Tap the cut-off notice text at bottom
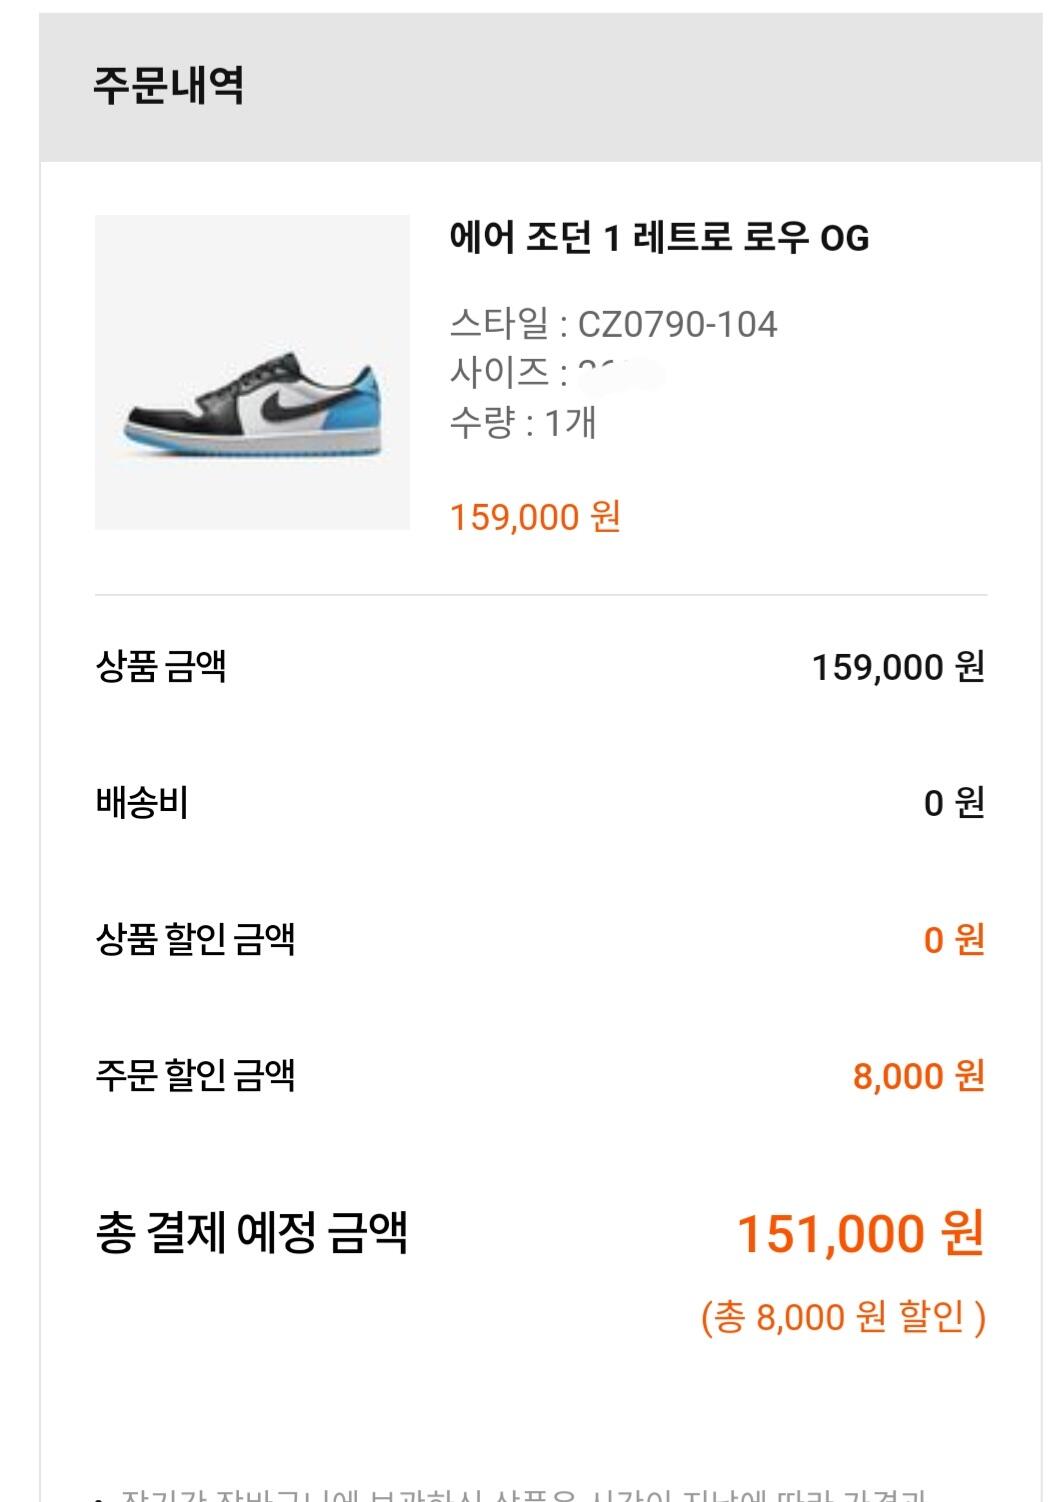This screenshot has width=1052, height=1502. tap(520, 1493)
